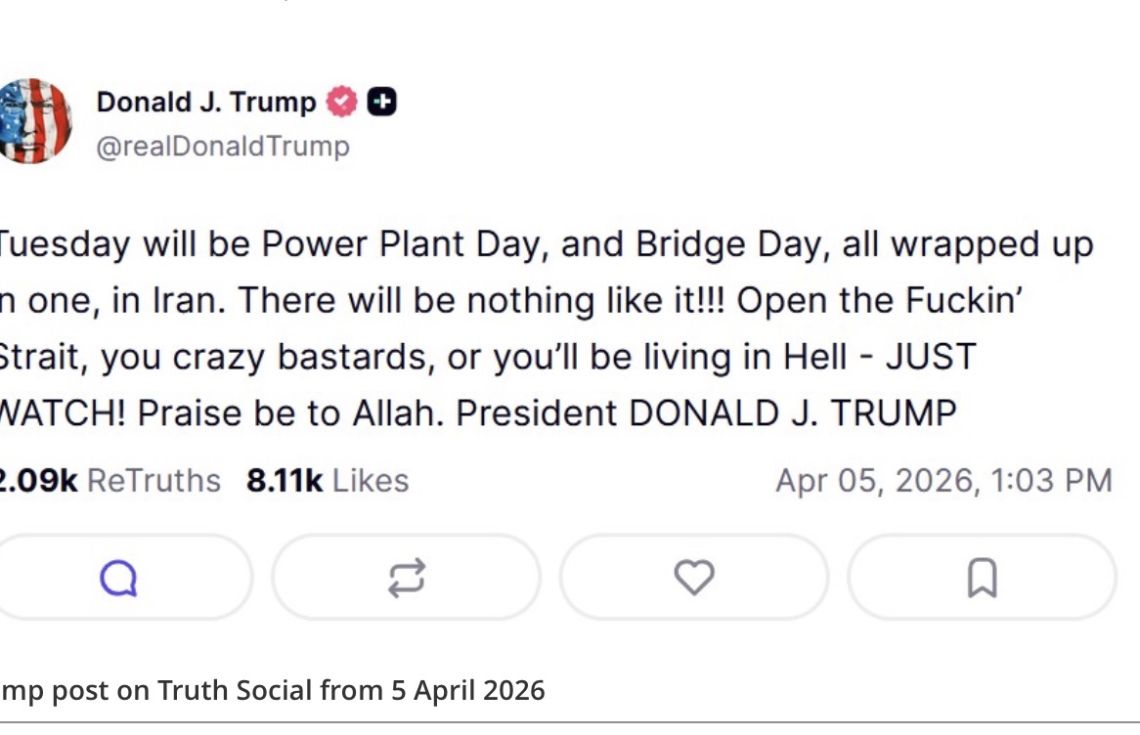1140x735 pixels.
Task: View the 2.09k ReTruths count
Action: (x=108, y=481)
